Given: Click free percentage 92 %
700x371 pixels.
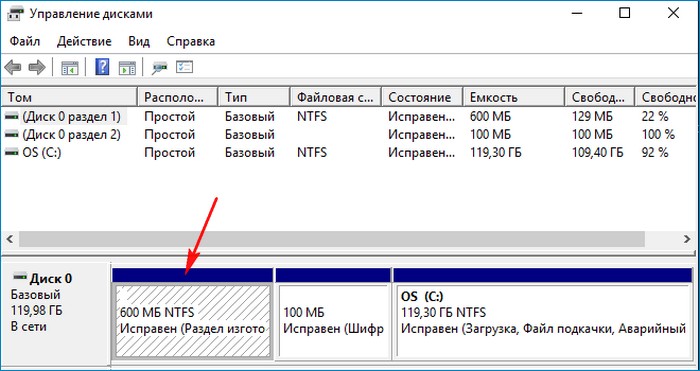Looking at the screenshot, I should [x=655, y=153].
